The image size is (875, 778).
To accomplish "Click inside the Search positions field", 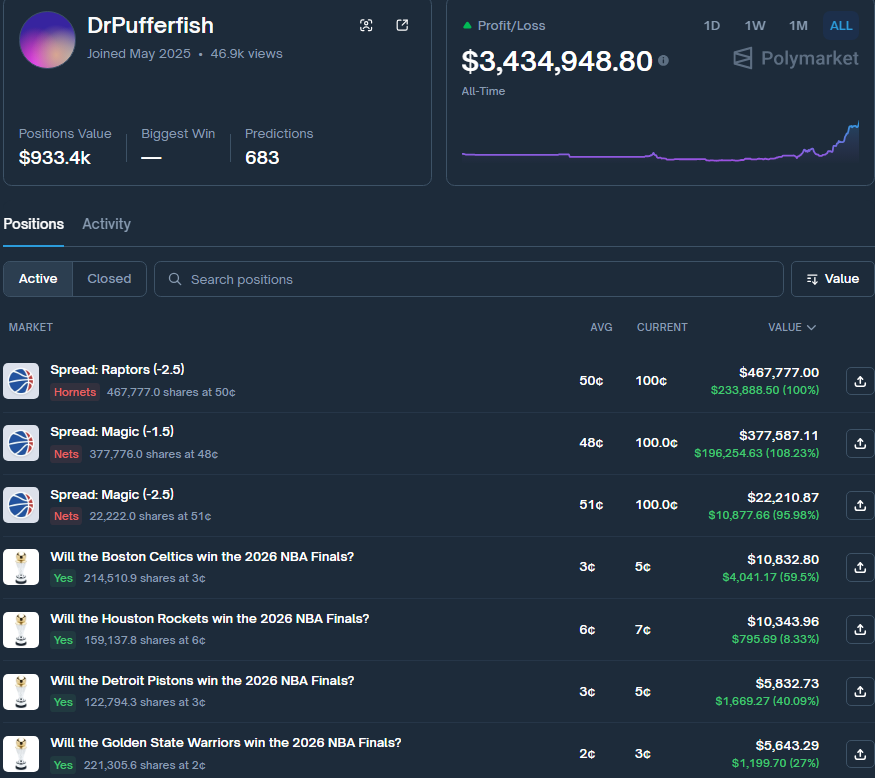I will point(400,279).
